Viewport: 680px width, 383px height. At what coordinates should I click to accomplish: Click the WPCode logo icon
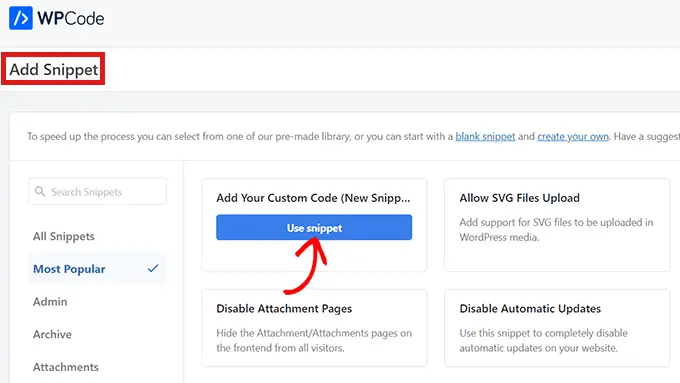coord(21,18)
